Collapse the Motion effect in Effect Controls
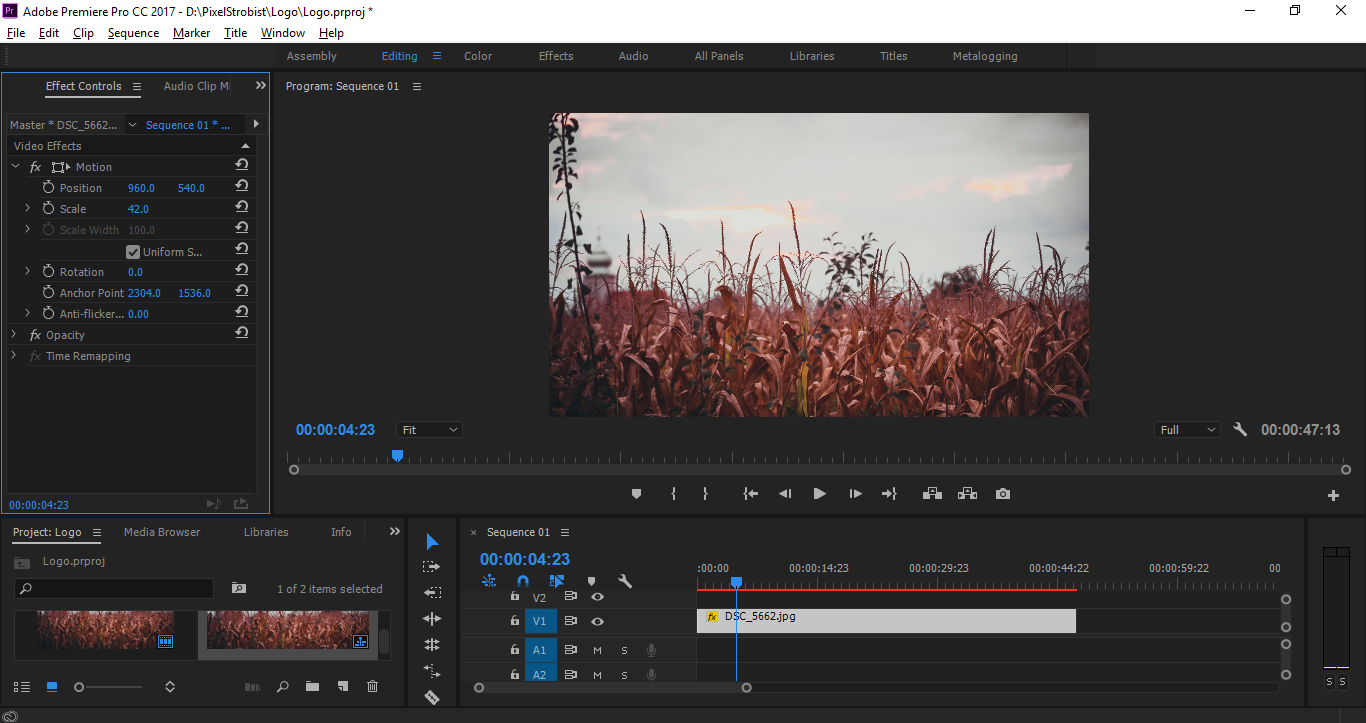1366x723 pixels. (x=14, y=166)
